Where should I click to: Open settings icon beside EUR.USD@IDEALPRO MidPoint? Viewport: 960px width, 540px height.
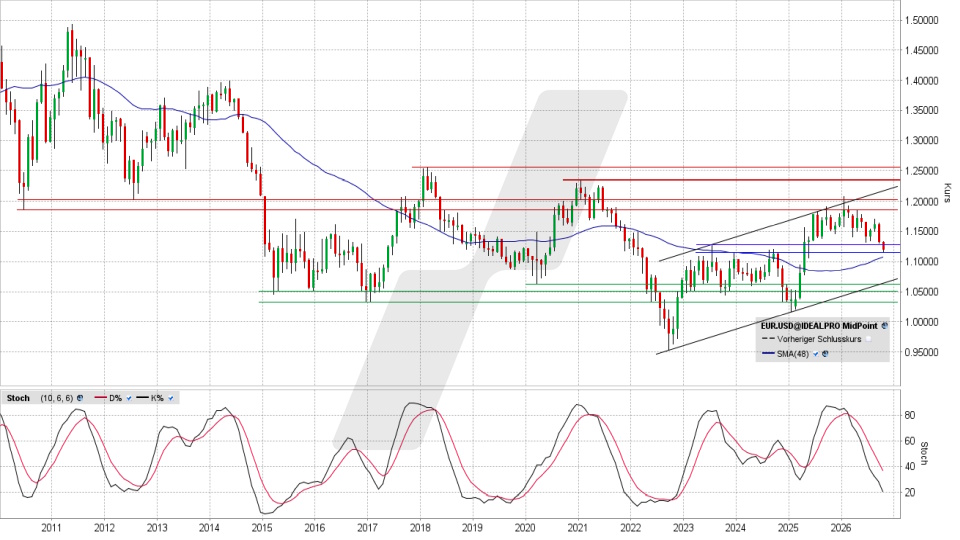point(885,326)
